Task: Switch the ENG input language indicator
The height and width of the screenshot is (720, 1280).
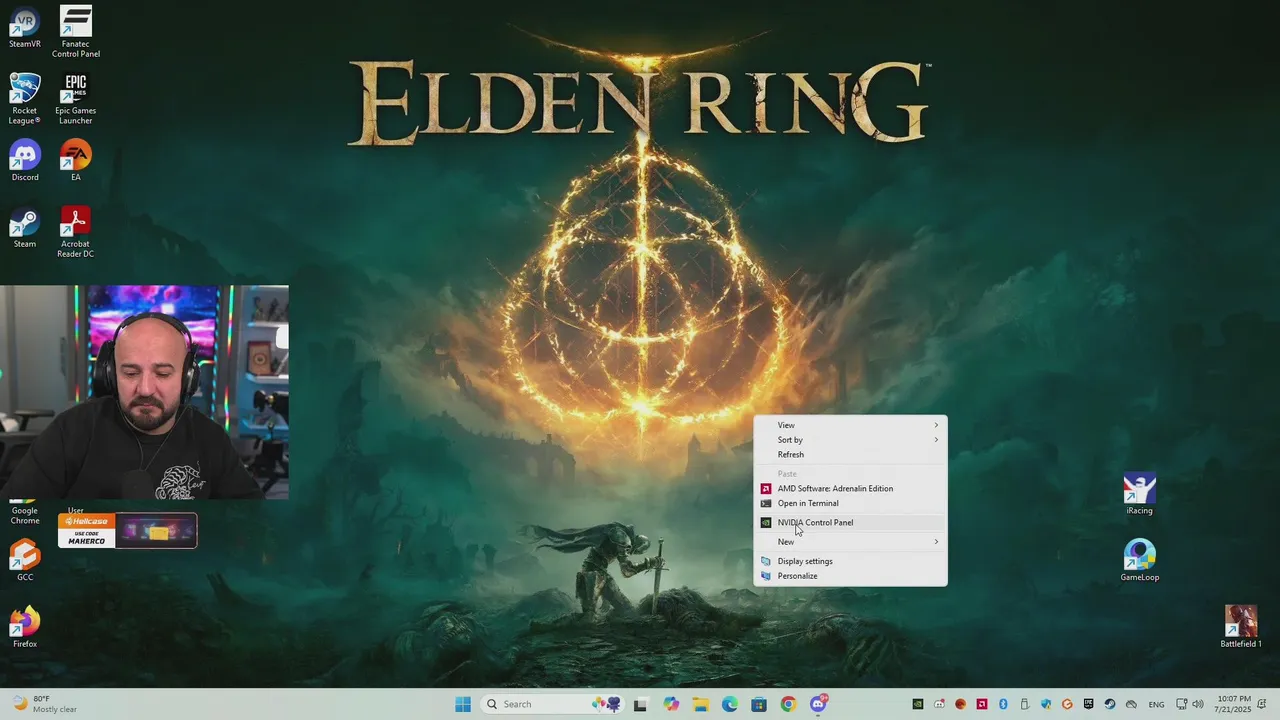Action: (x=1156, y=704)
